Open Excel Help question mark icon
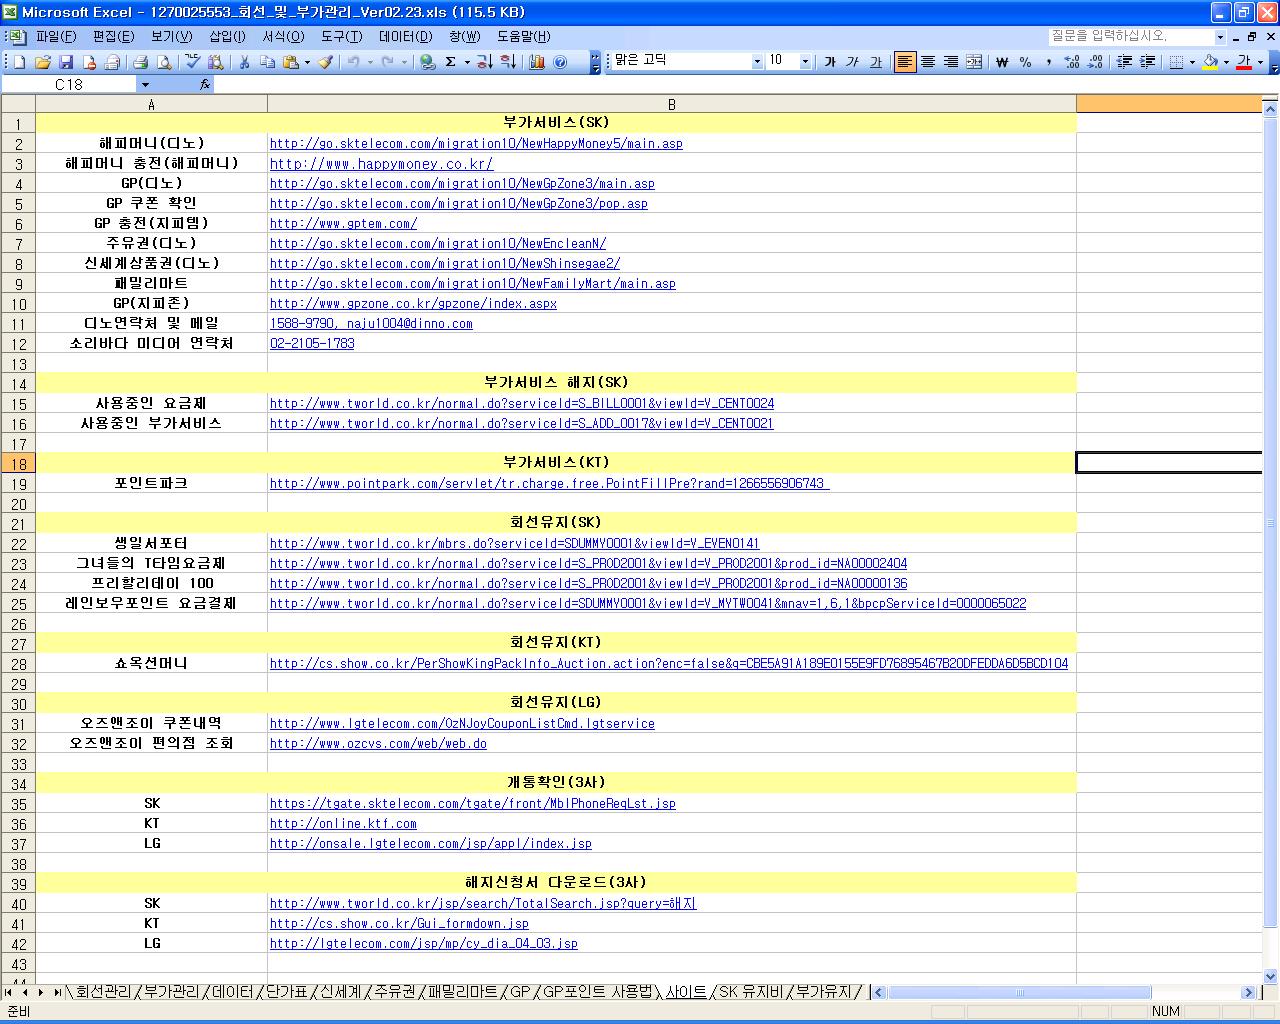Screen dimensions: 1280x1024 pos(561,62)
